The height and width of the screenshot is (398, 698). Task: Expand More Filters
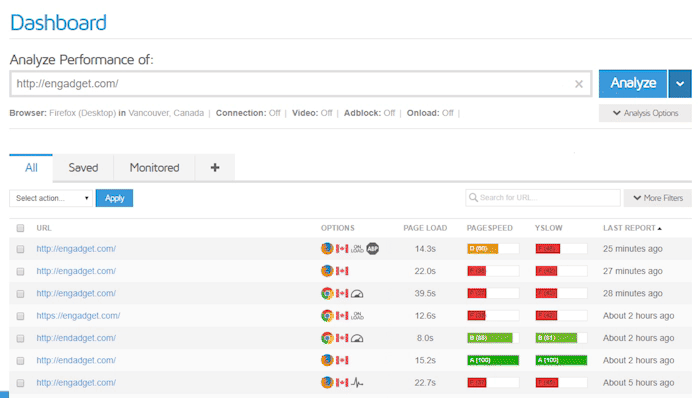pyautogui.click(x=658, y=198)
